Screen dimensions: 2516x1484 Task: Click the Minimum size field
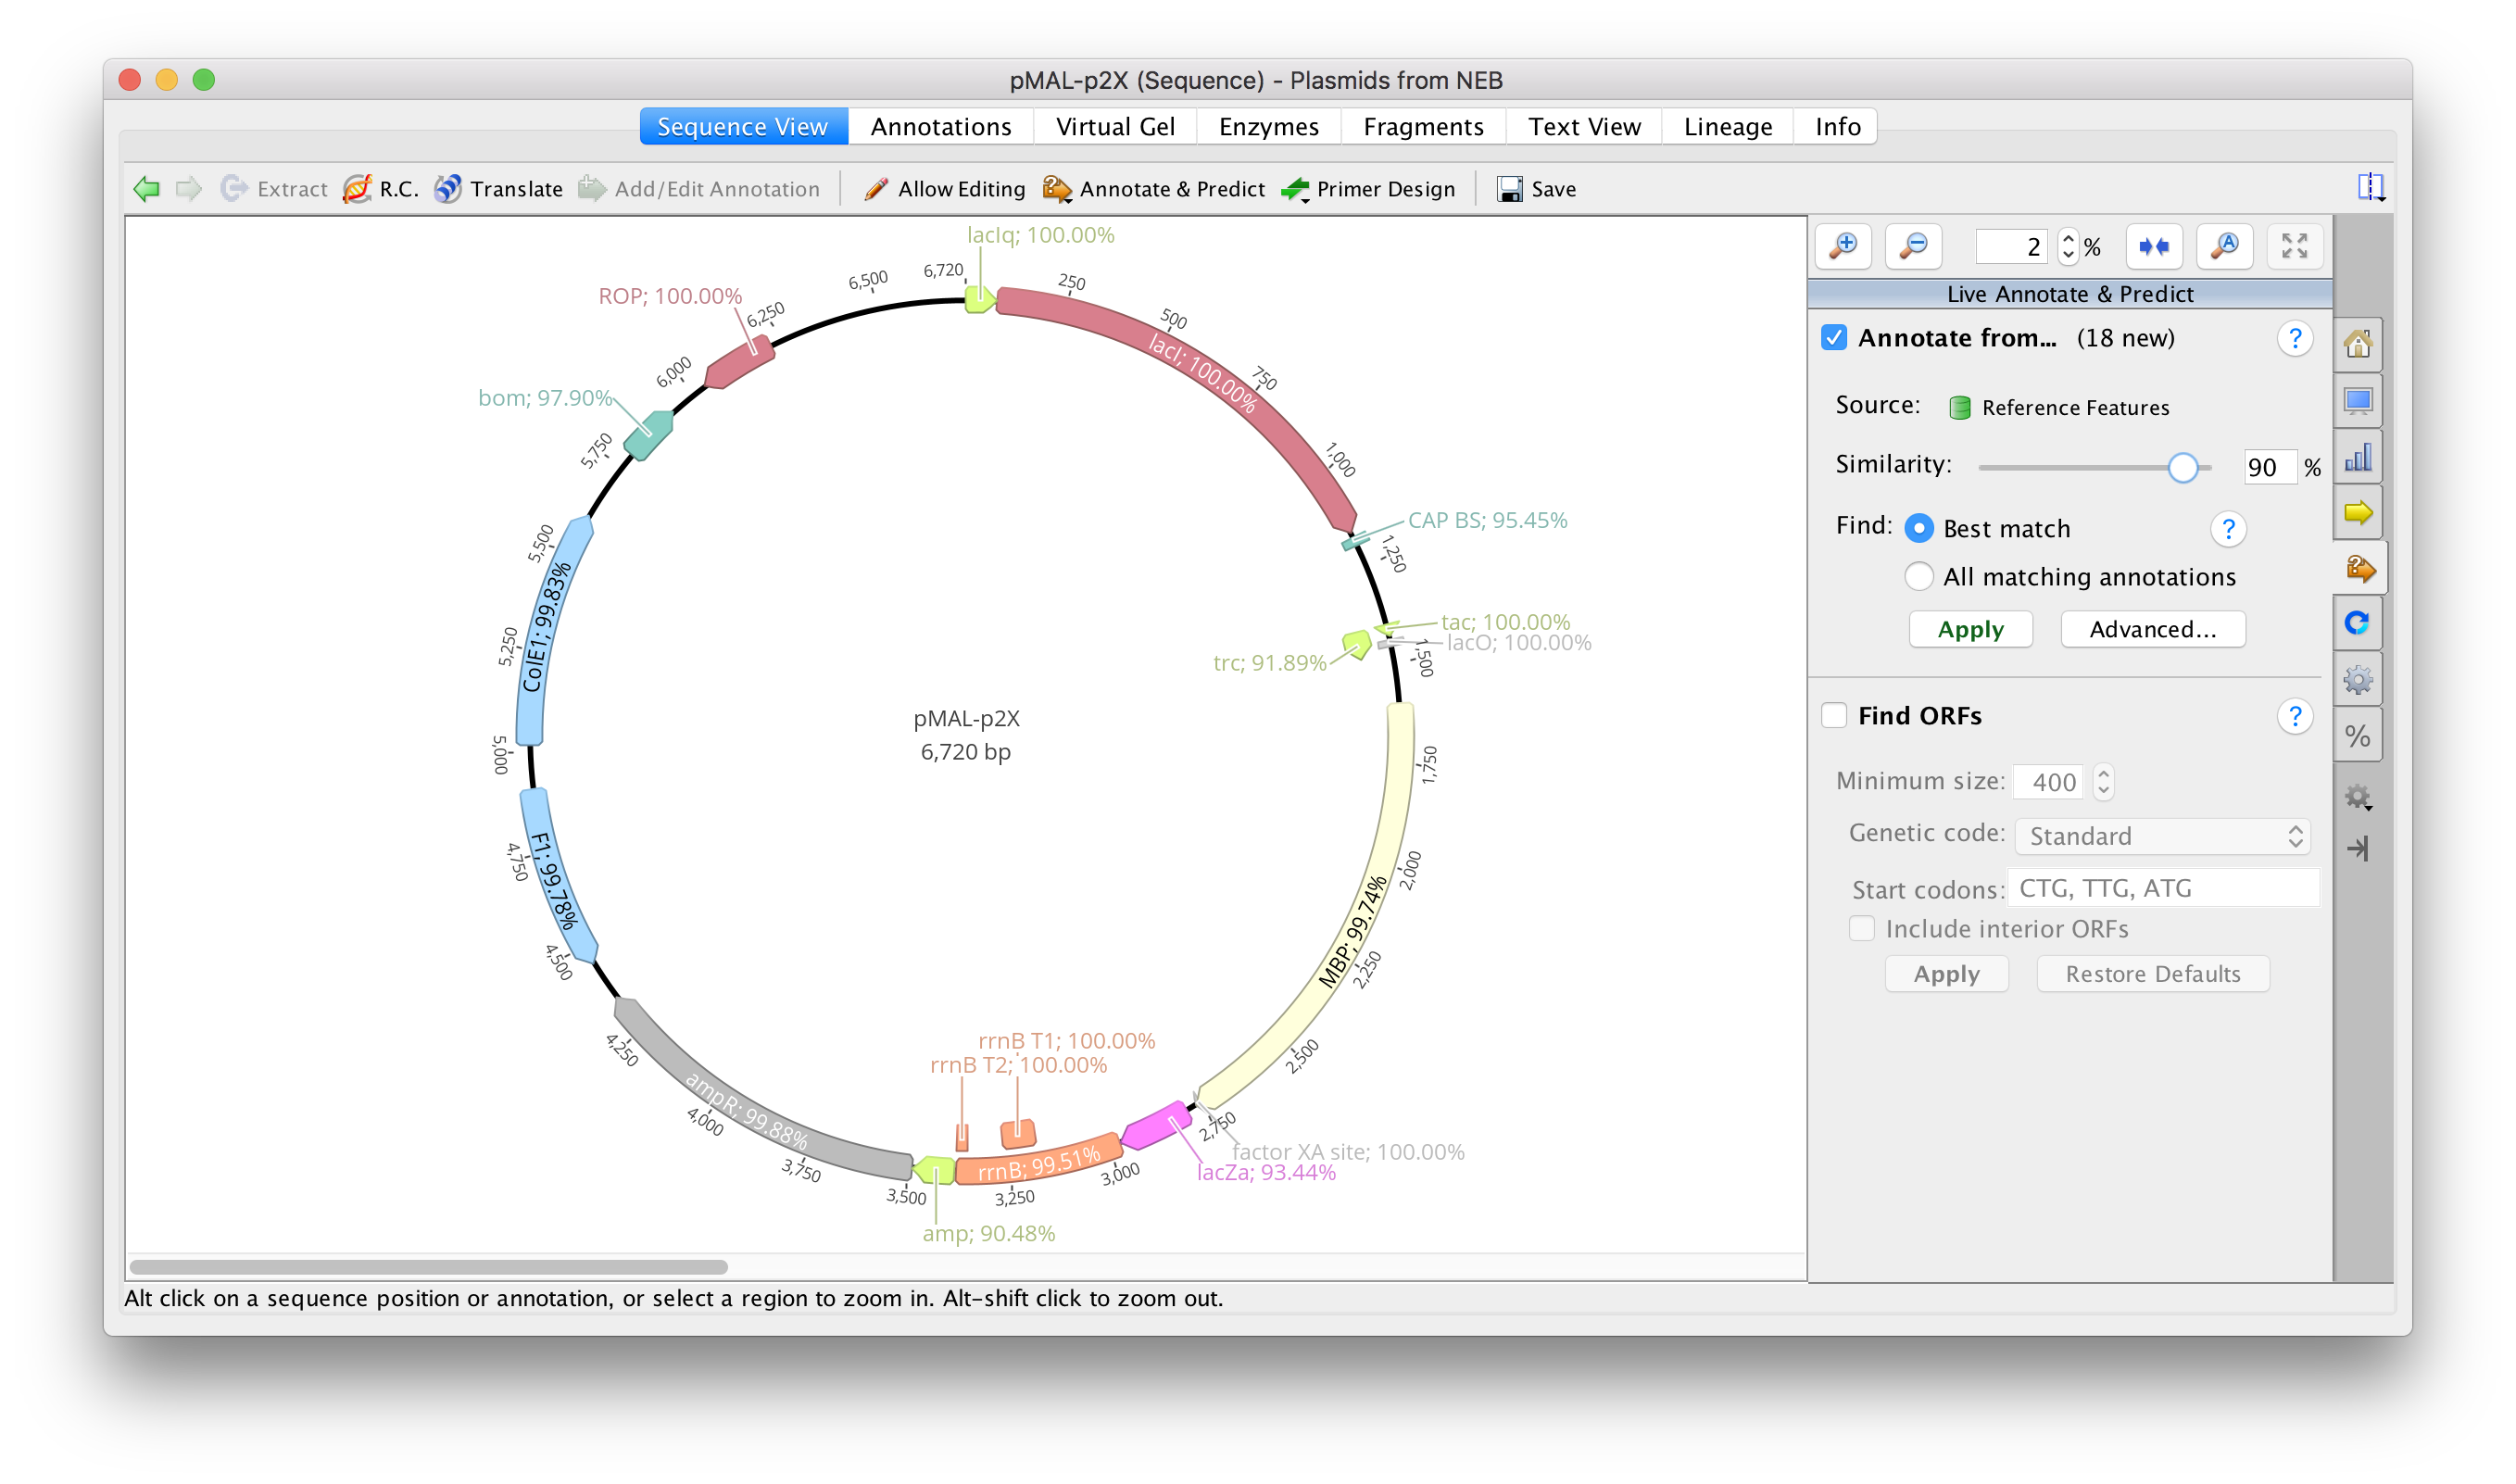[2048, 782]
